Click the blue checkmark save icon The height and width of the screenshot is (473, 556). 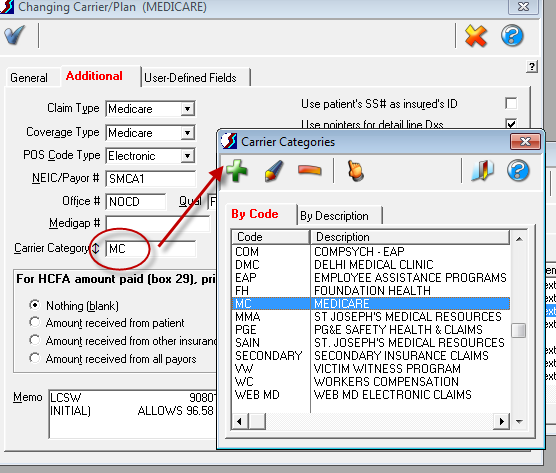(x=15, y=35)
